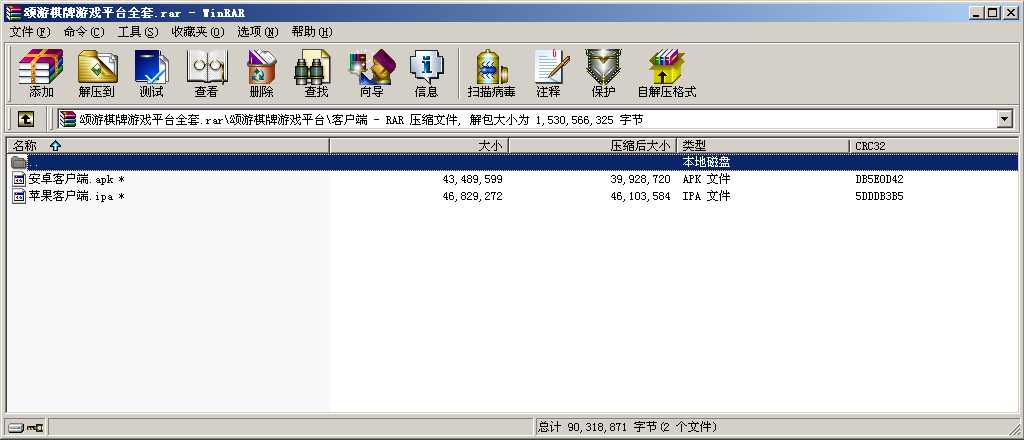
Task: Click the 添加 (Add) toolbar icon
Action: click(x=40, y=73)
